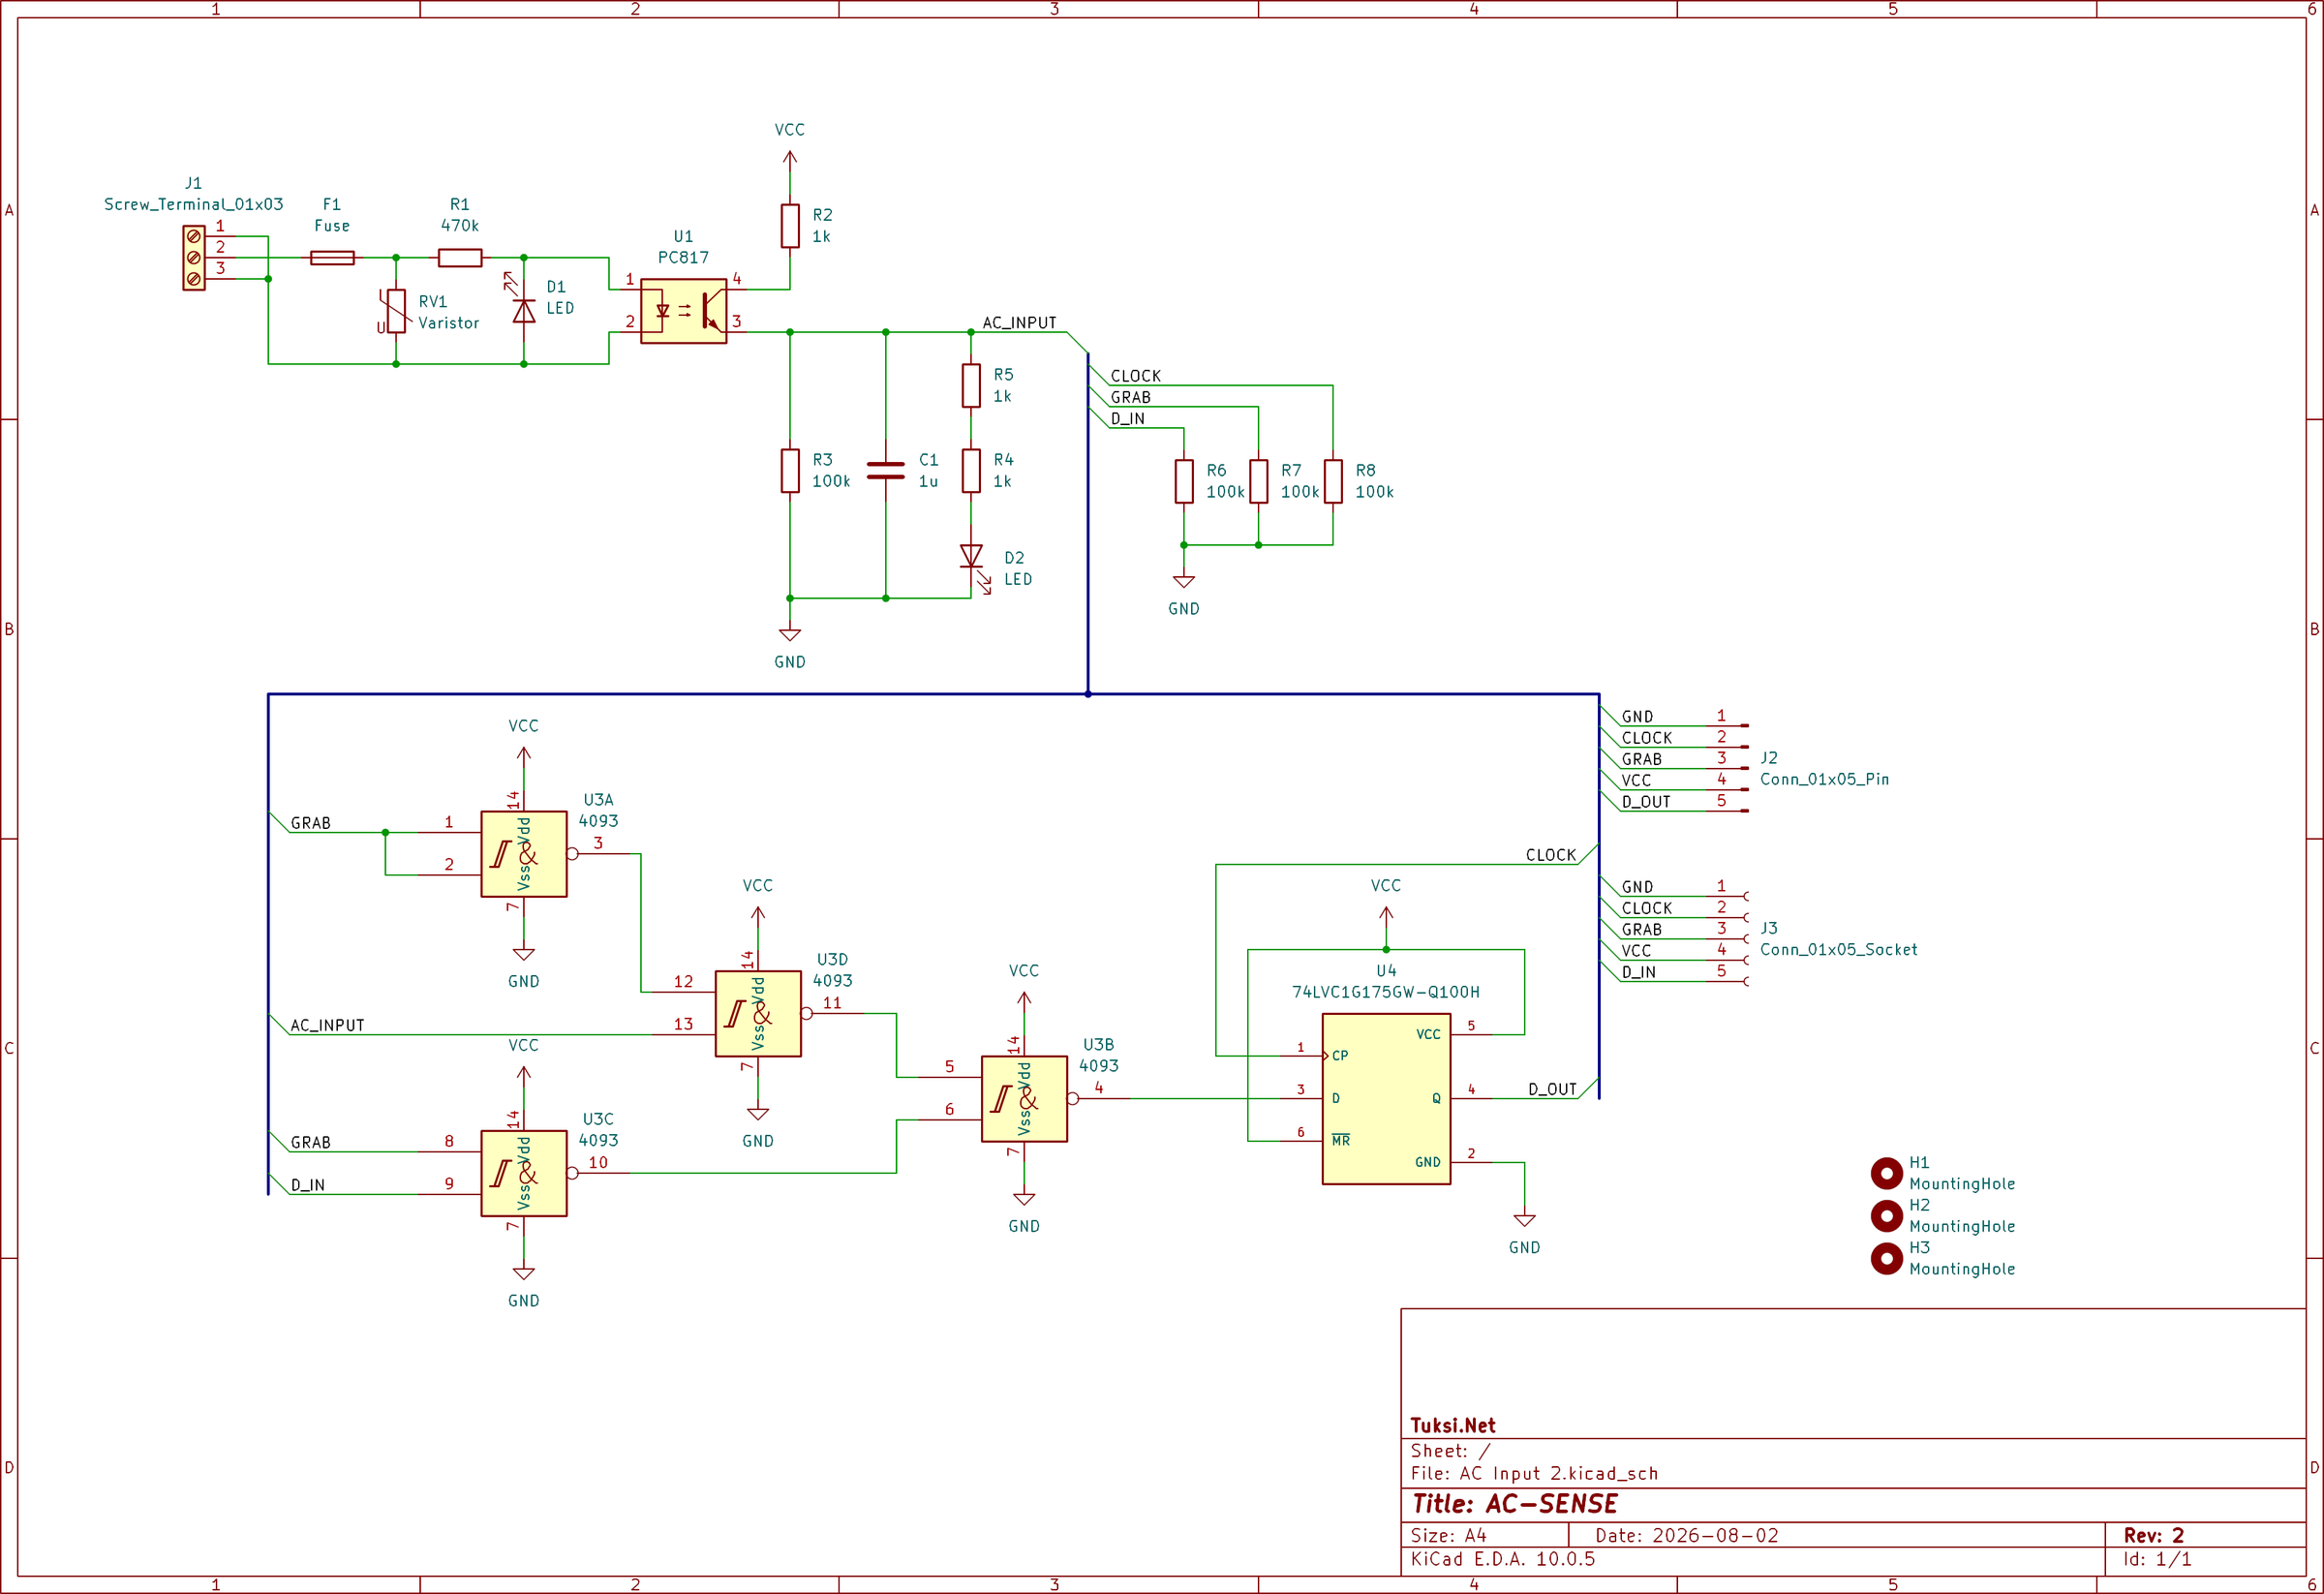This screenshot has height=1594, width=2324.
Task: Click the Tuksi.Net company text
Action: [x=1453, y=1425]
